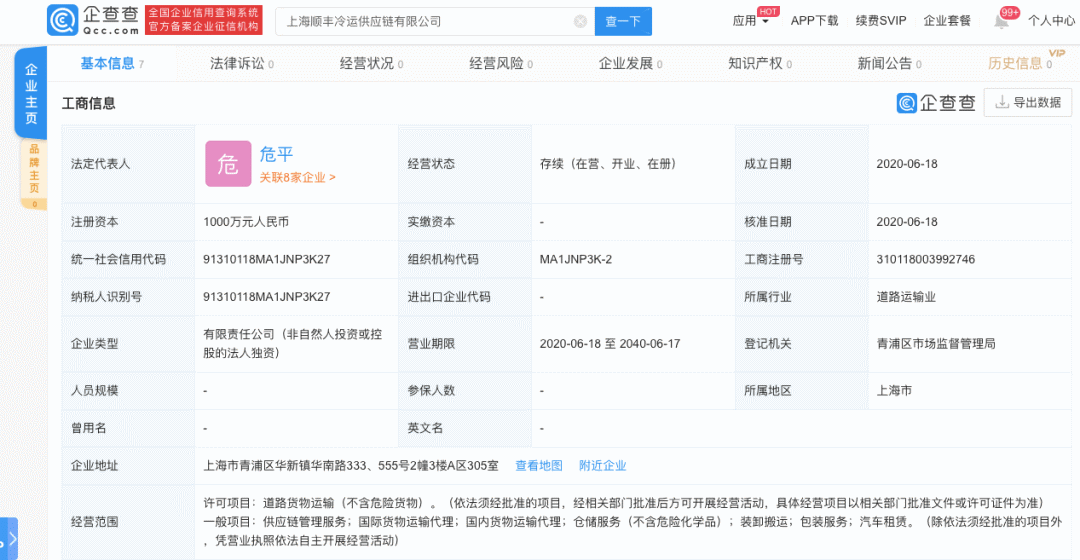Open APP下载 link
This screenshot has height=560, width=1080.
coord(814,21)
